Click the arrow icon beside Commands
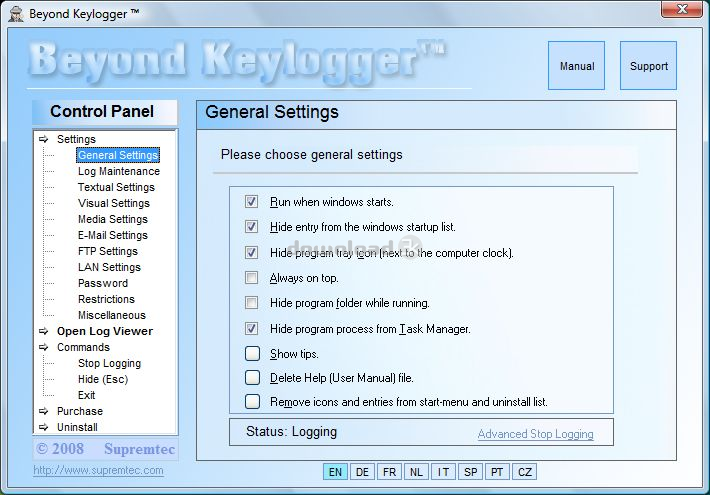This screenshot has height=495, width=710. click(x=43, y=347)
